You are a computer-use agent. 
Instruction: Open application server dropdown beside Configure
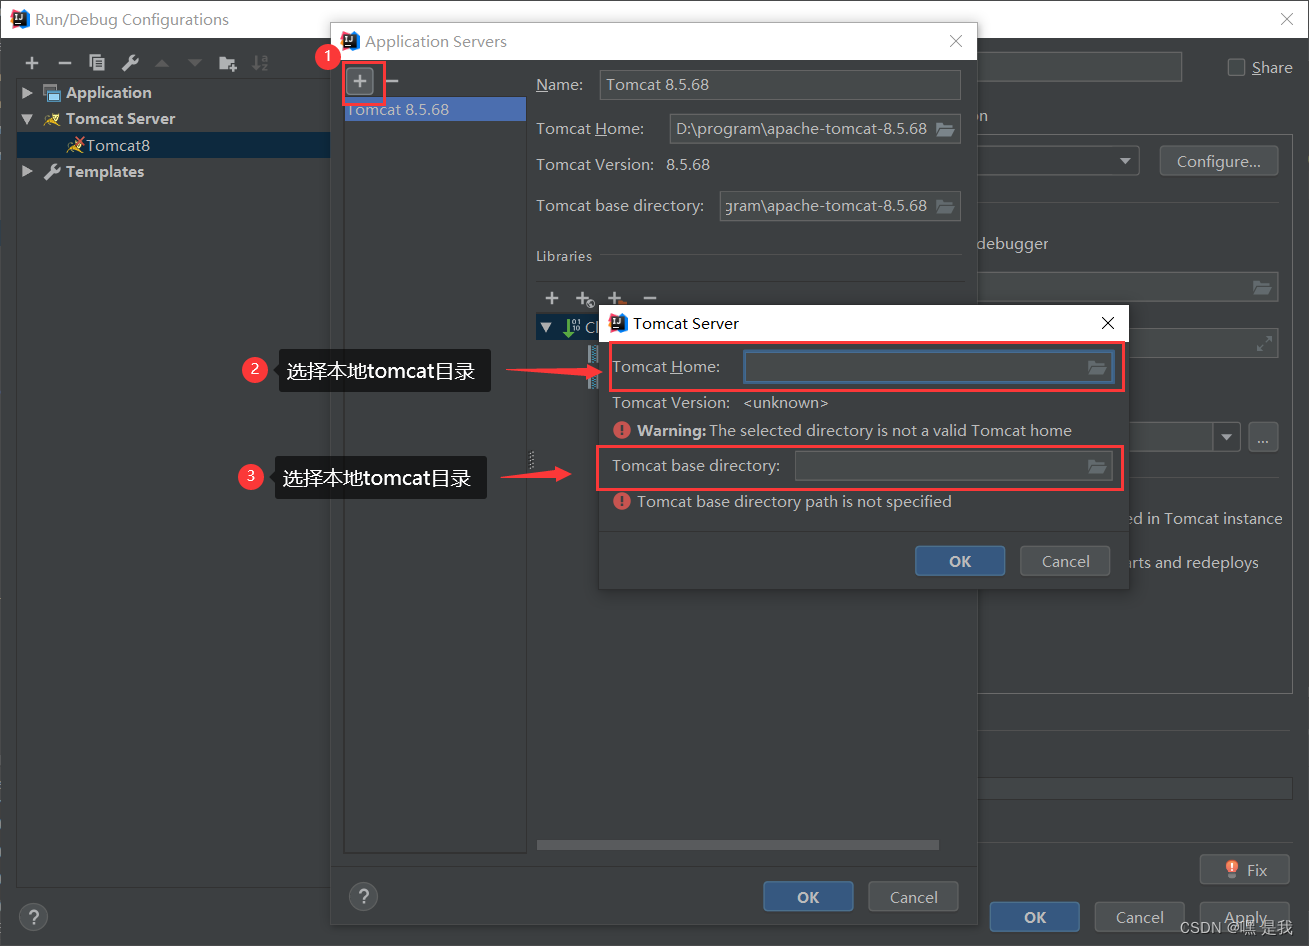(x=1125, y=161)
